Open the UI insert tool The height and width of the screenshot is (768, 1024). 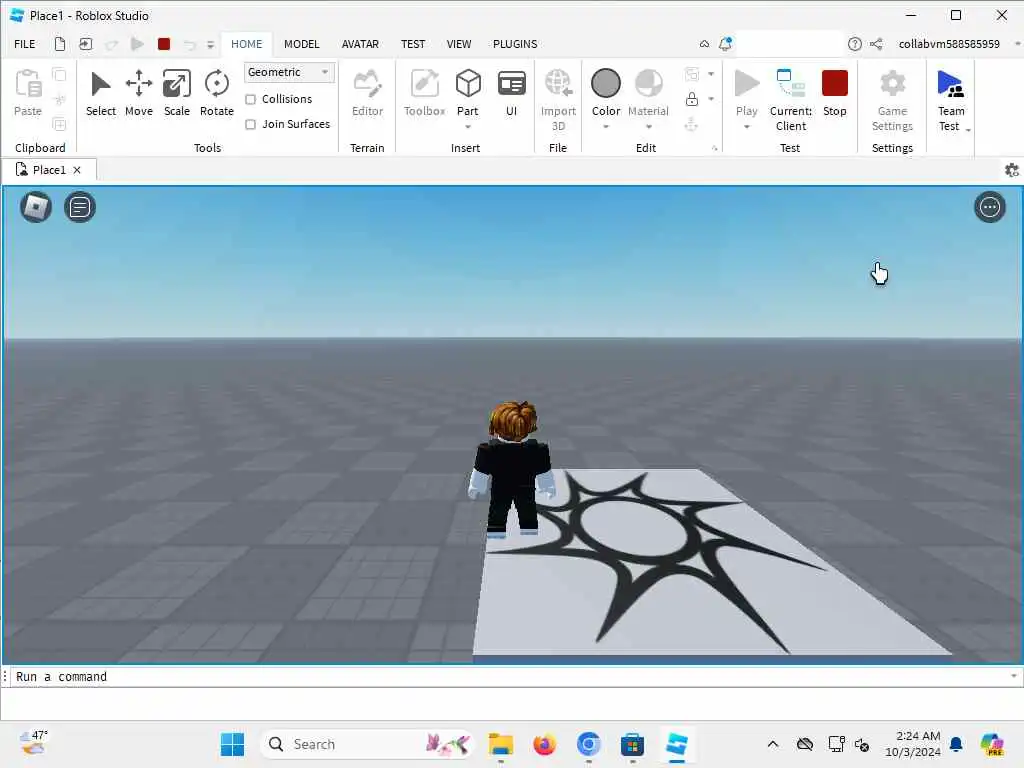coord(511,93)
